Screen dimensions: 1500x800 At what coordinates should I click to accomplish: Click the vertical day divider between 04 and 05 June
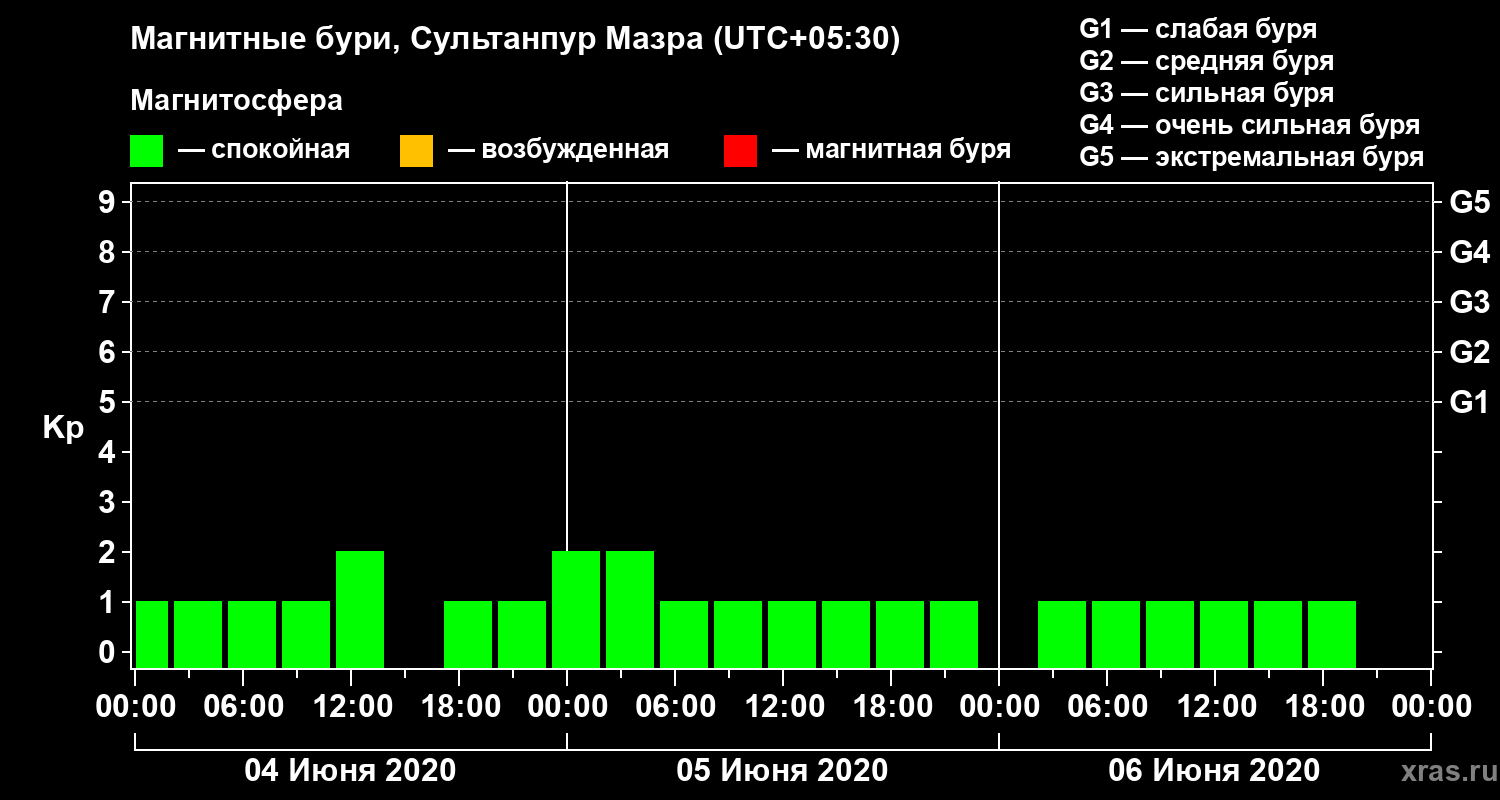pos(567,425)
